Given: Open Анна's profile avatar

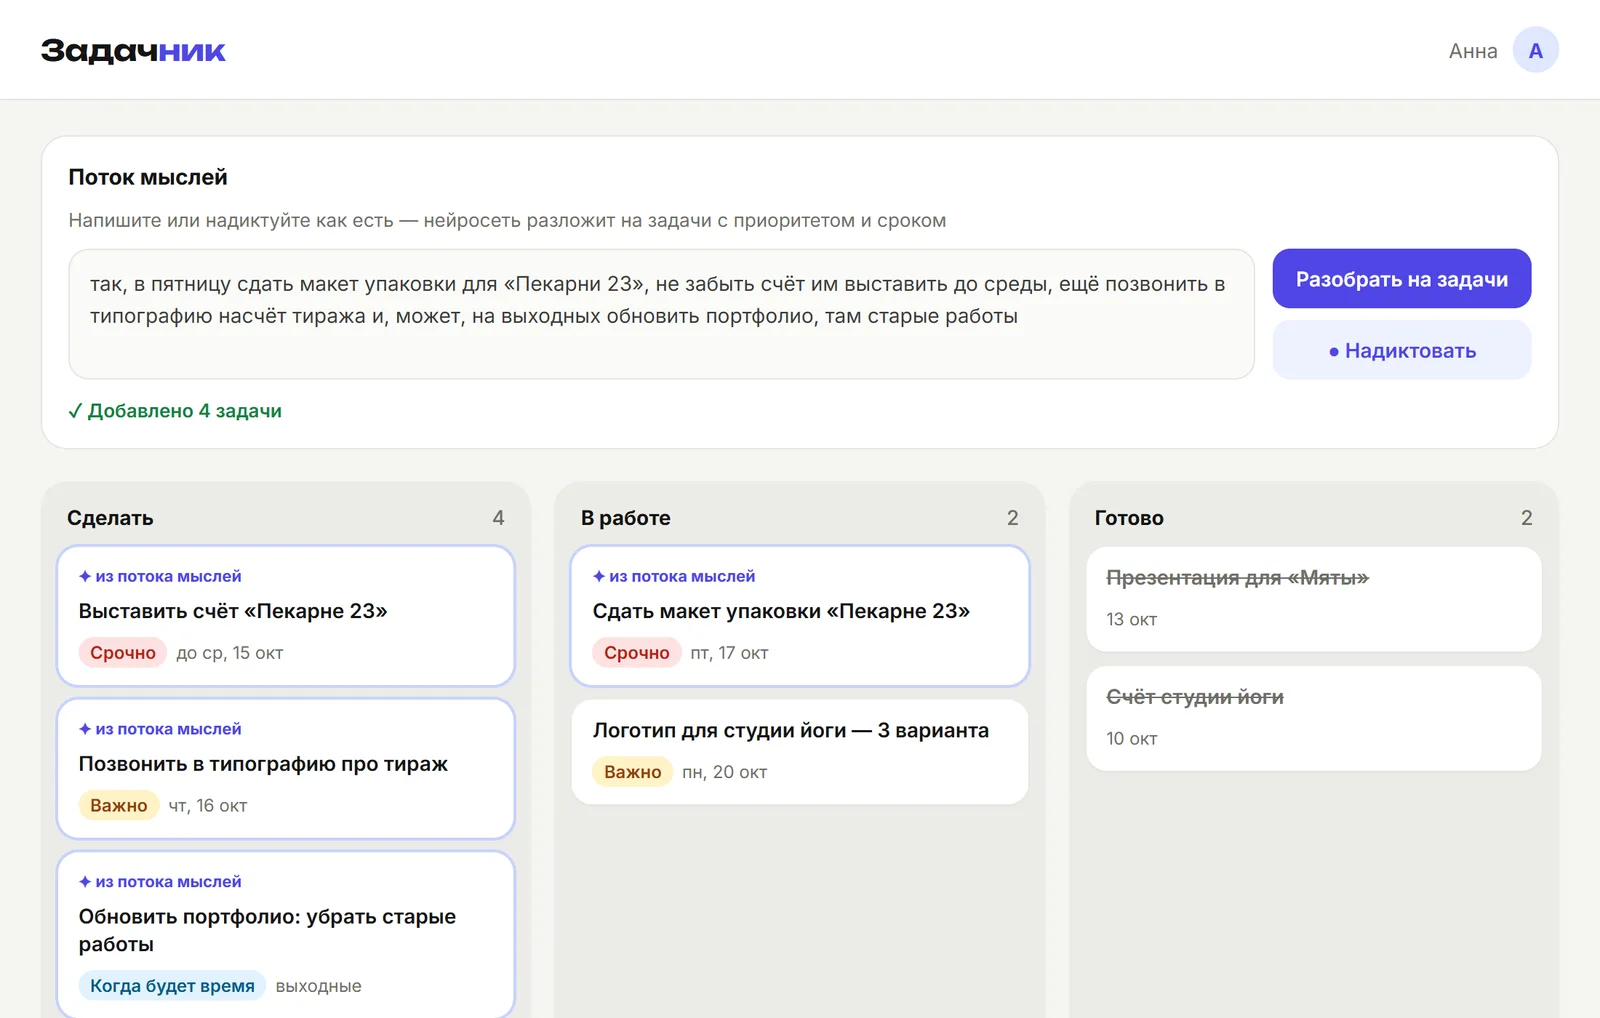Looking at the screenshot, I should pos(1535,50).
